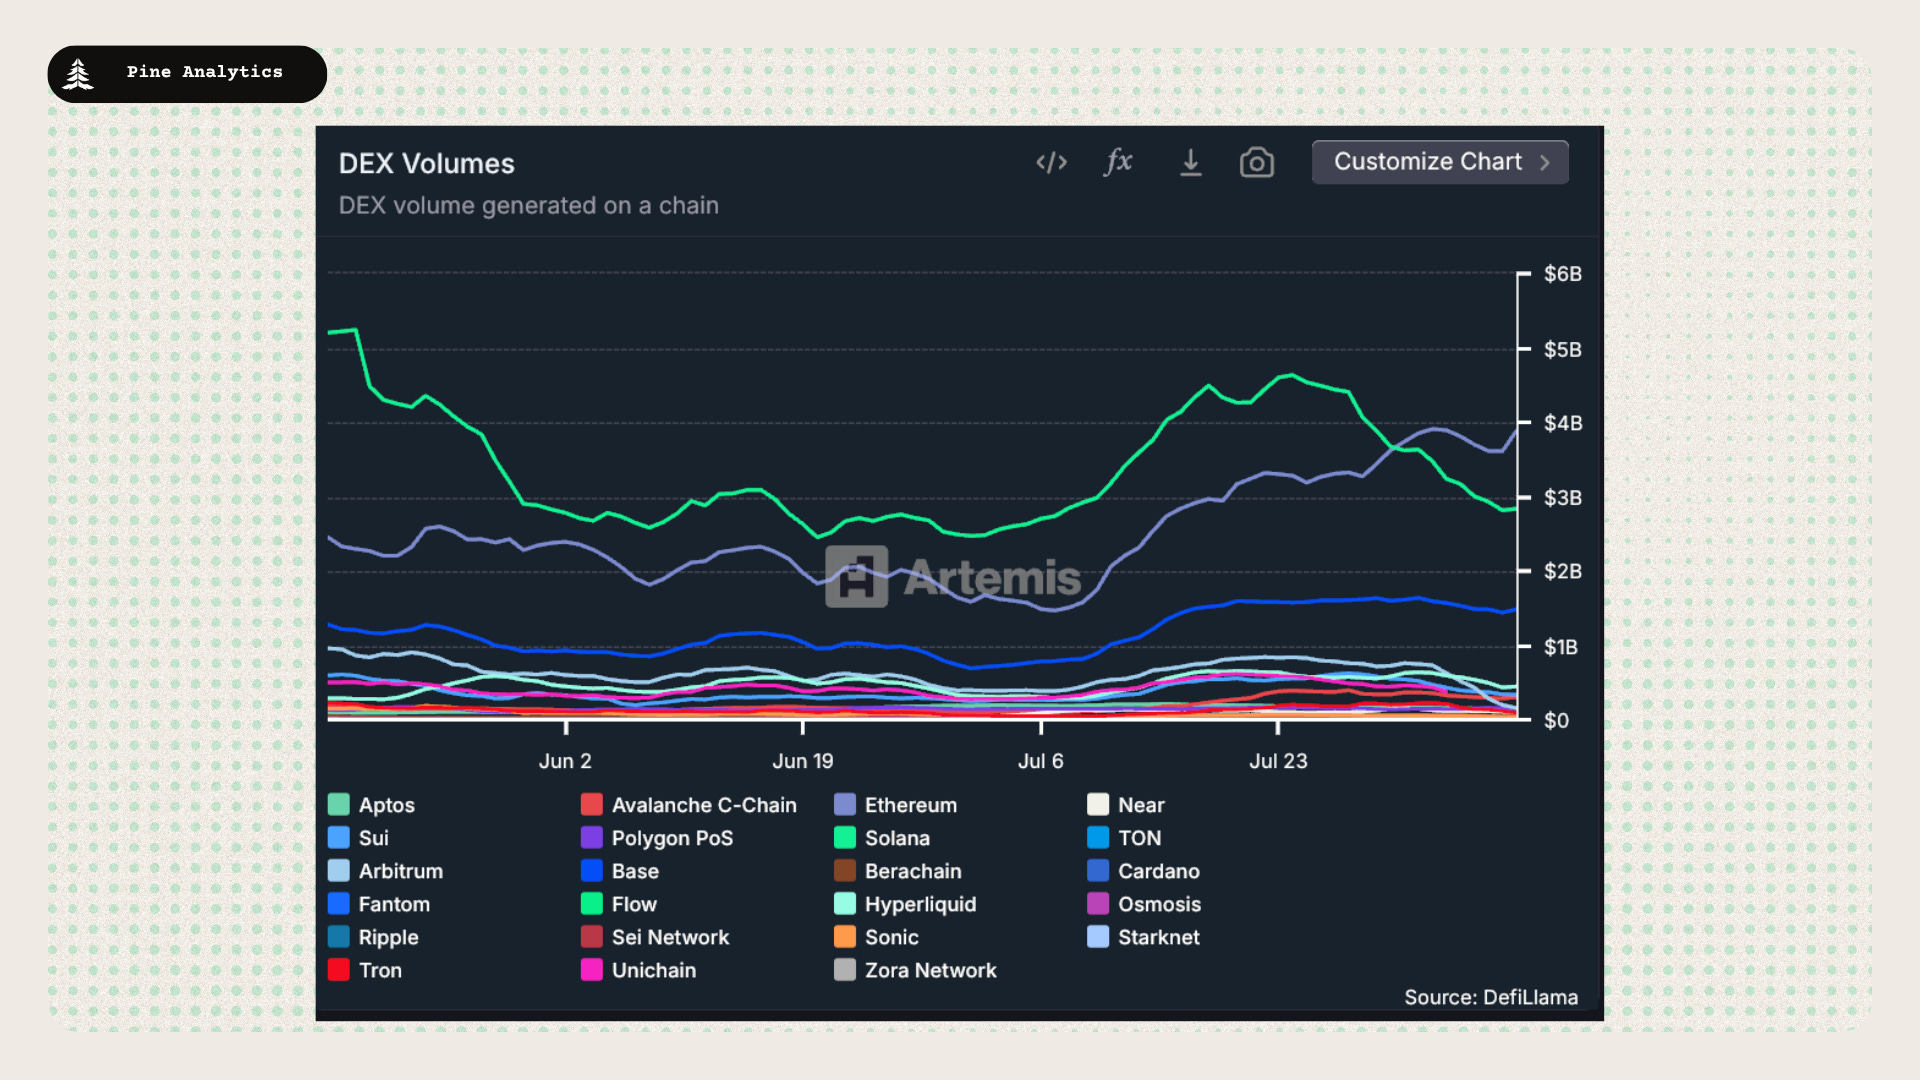This screenshot has width=1920, height=1080.
Task: Select the Starknet legend item
Action: 1144,937
